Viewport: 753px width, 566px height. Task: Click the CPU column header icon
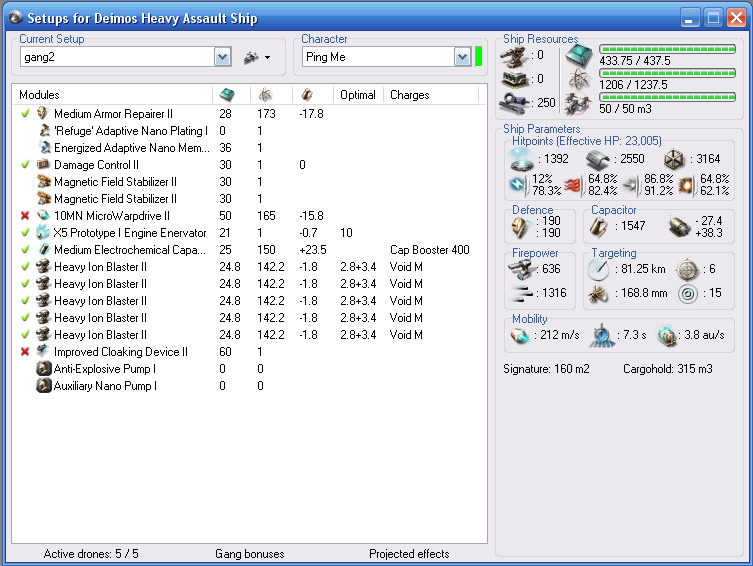tap(227, 95)
